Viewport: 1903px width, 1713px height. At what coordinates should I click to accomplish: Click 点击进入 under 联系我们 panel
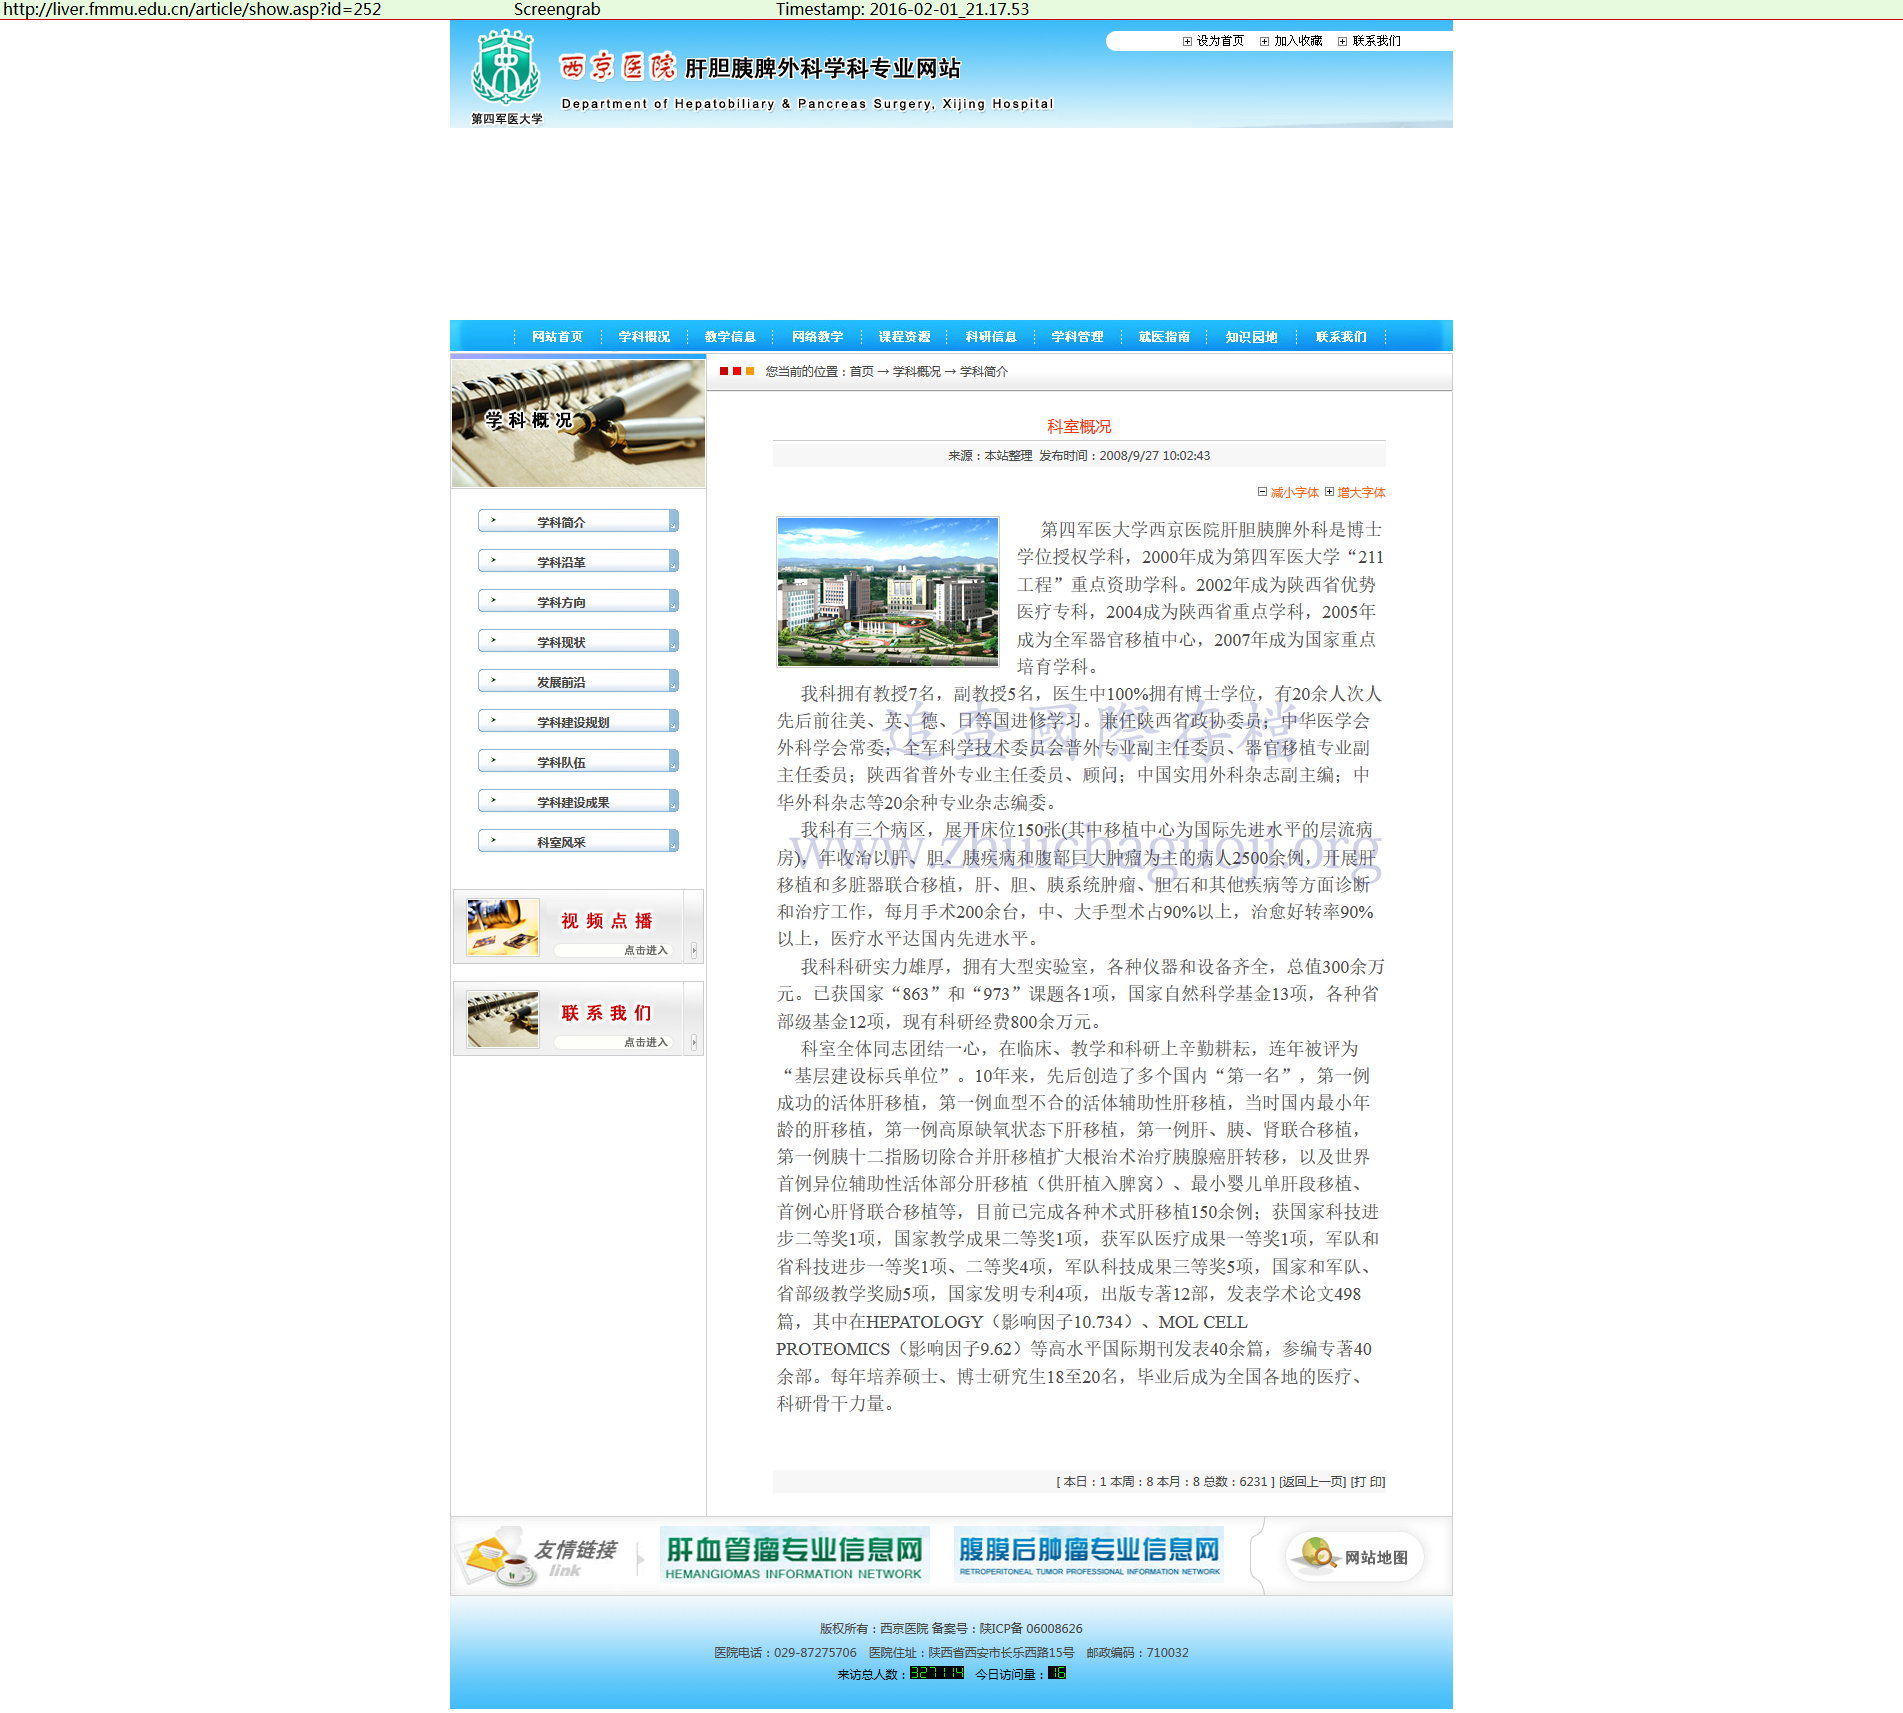[645, 1042]
